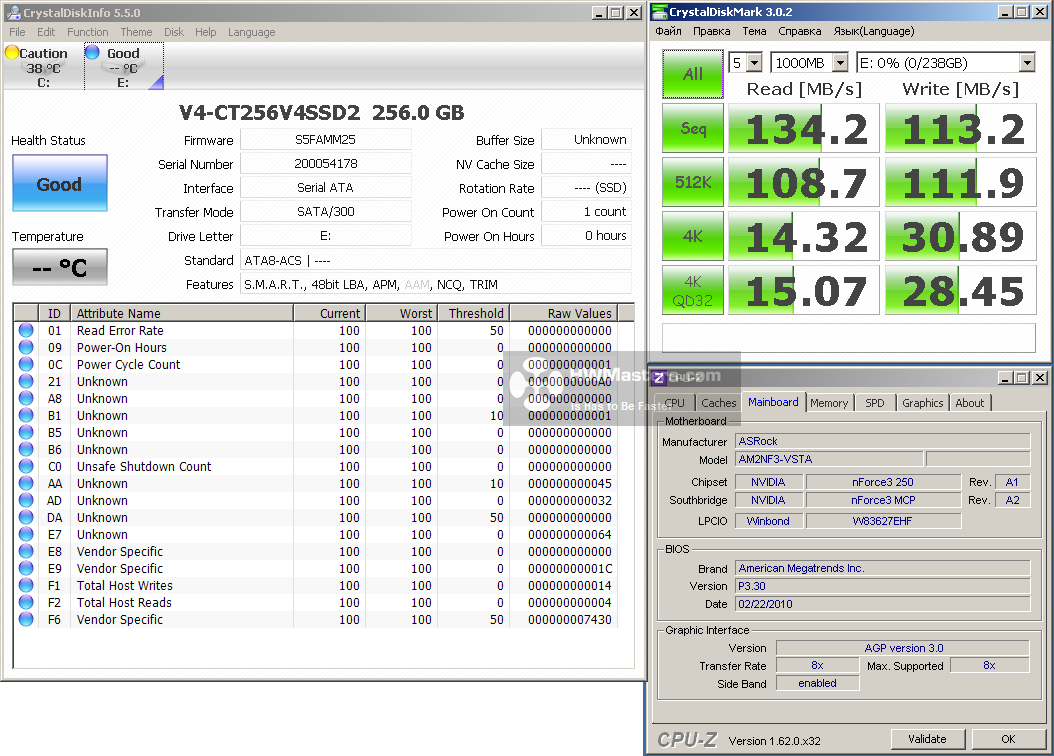This screenshot has width=1054, height=756.
Task: Click the CrystalDiskInfo title bar icon
Action: (x=13, y=12)
